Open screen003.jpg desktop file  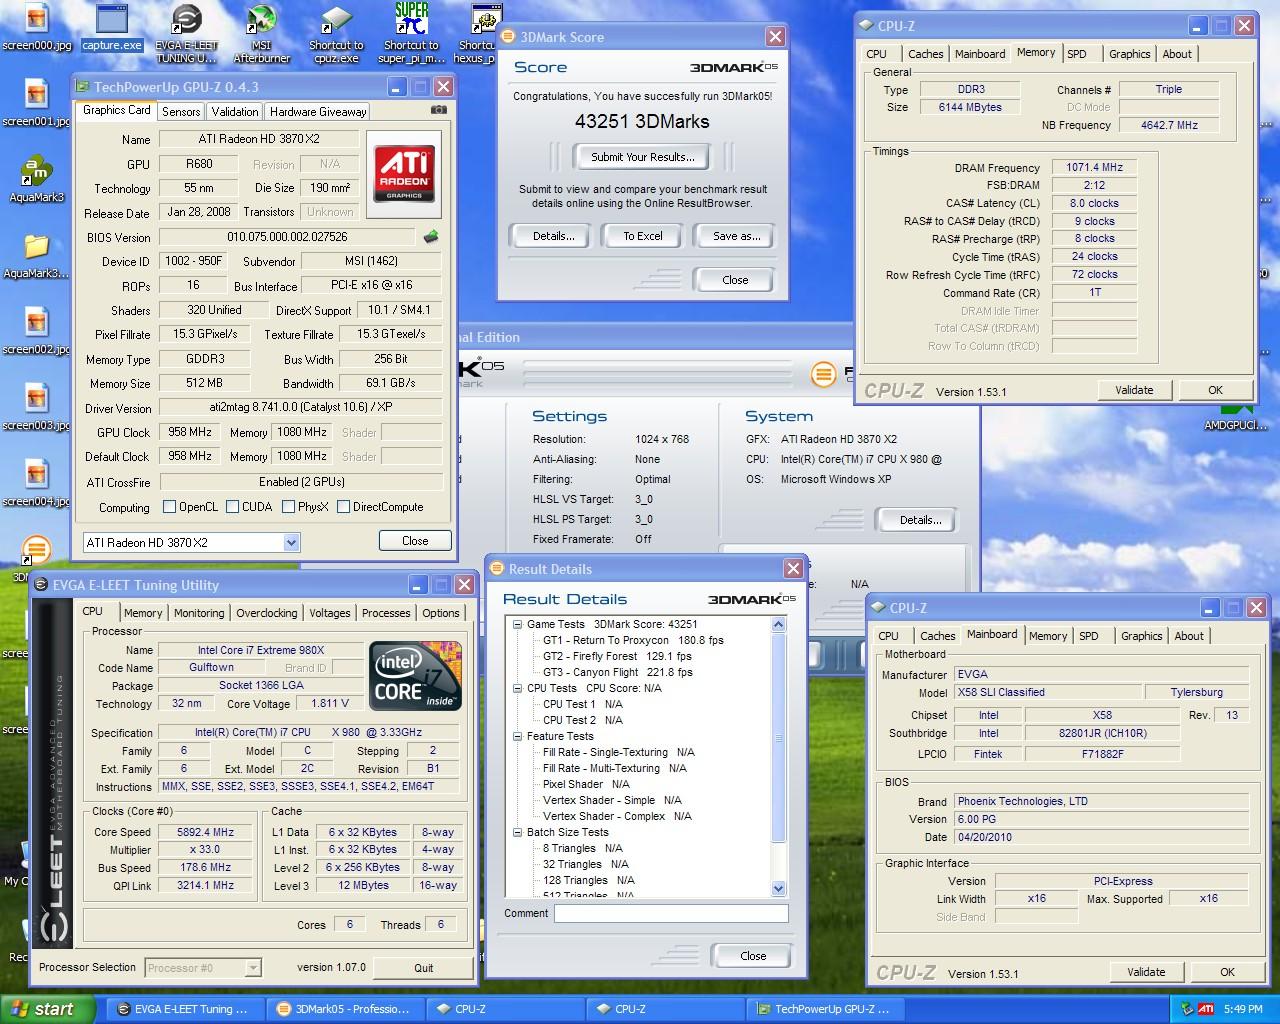tap(36, 407)
